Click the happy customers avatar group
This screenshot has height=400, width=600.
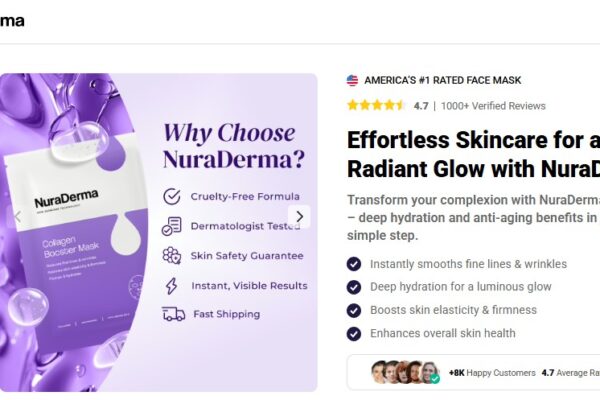coord(405,373)
